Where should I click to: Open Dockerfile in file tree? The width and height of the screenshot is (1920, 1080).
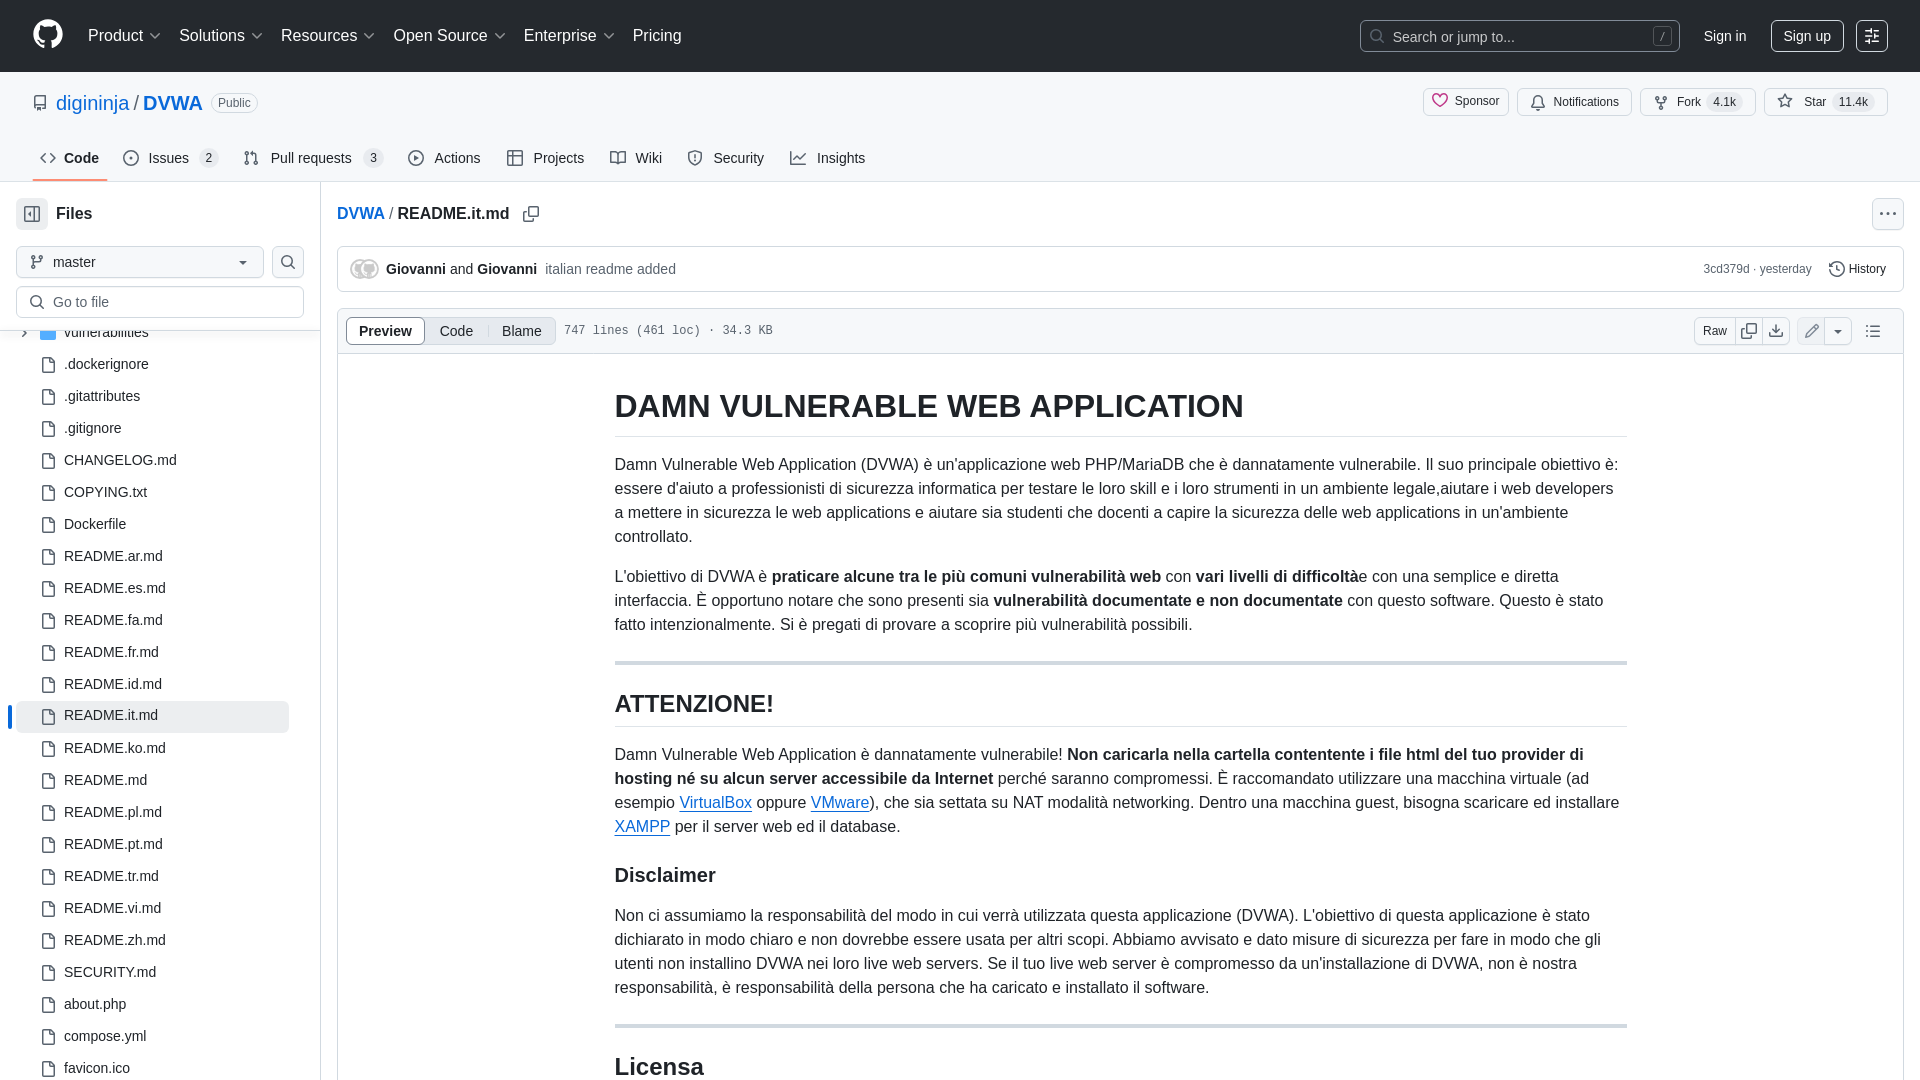pyautogui.click(x=95, y=524)
